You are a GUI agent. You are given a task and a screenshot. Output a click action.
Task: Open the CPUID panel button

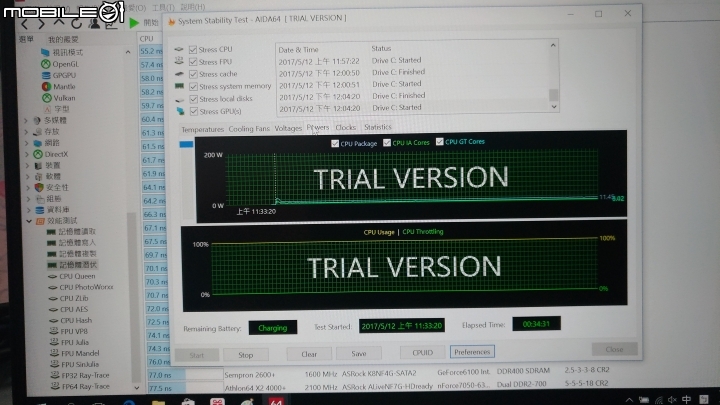point(422,352)
